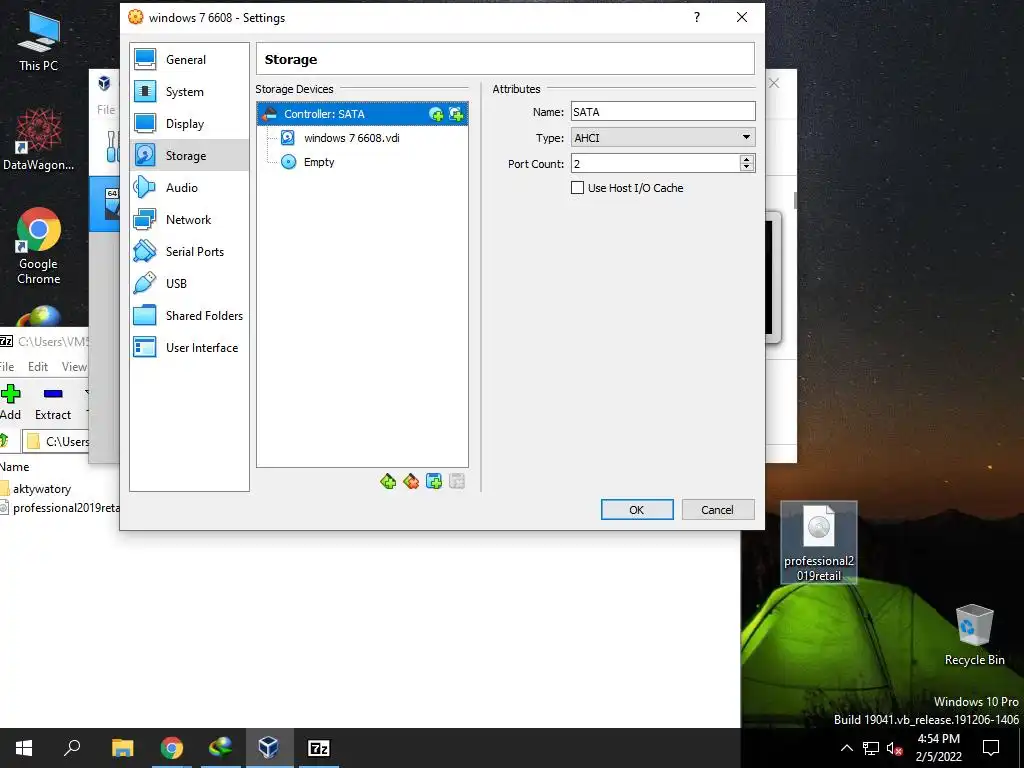The height and width of the screenshot is (768, 1024).
Task: Open the Windows Start menu
Action: coord(24,748)
